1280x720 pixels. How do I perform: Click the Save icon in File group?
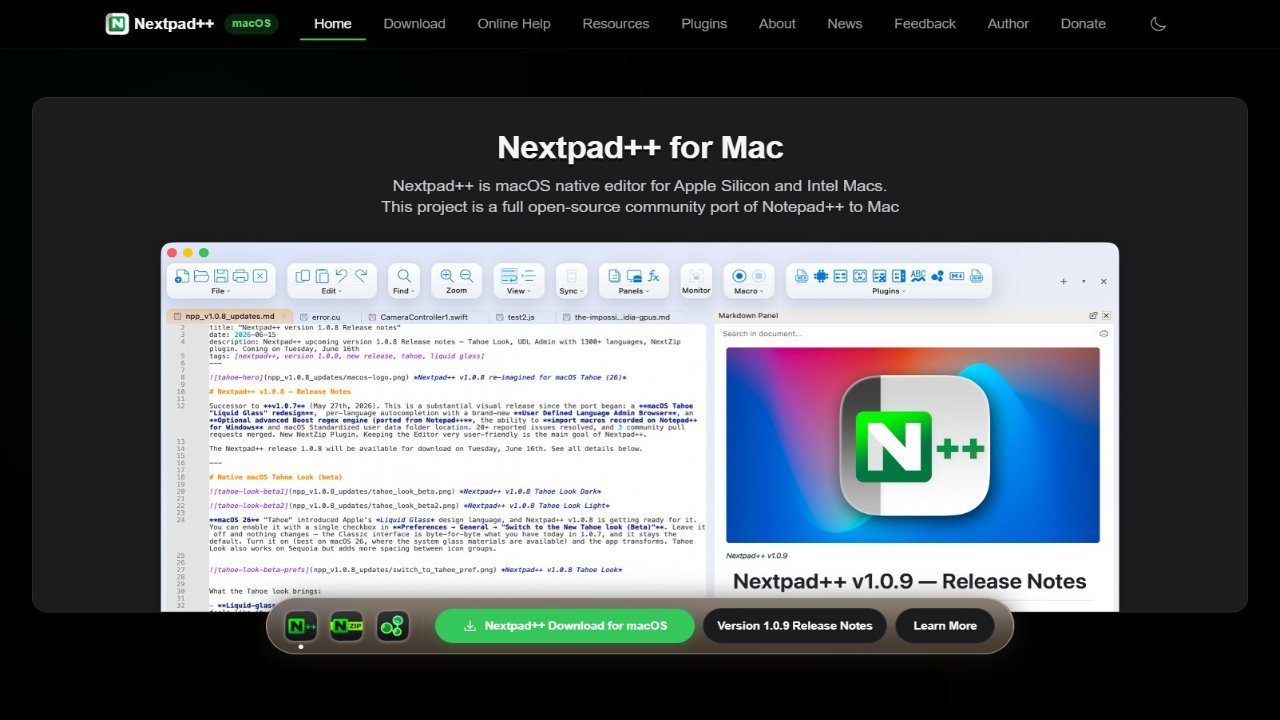coord(221,276)
